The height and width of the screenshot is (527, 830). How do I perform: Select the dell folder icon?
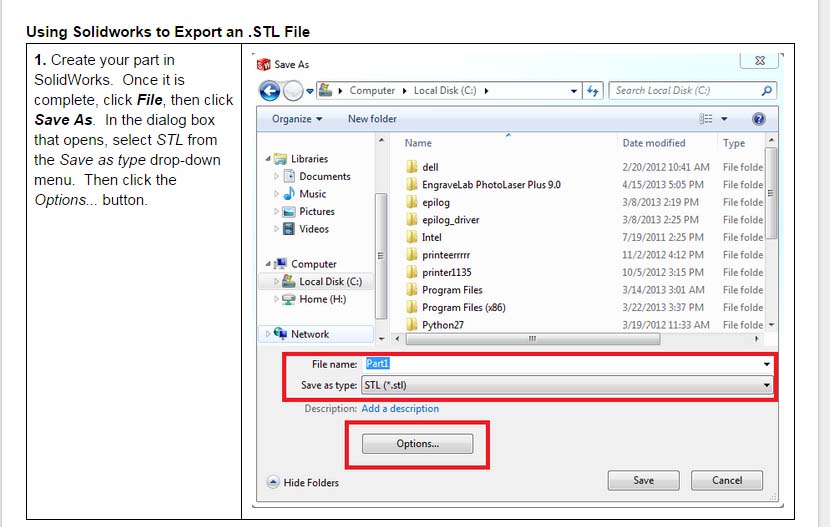pyautogui.click(x=412, y=167)
